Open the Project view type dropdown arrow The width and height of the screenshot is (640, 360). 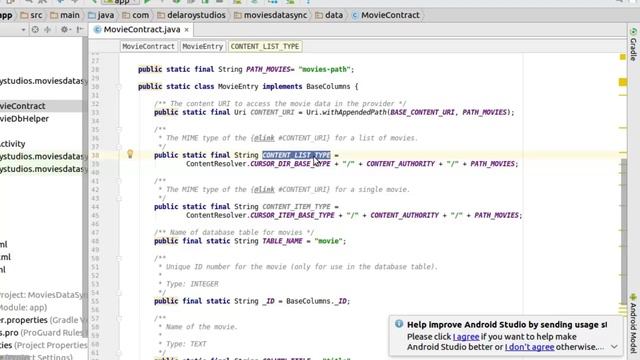coord(23,30)
